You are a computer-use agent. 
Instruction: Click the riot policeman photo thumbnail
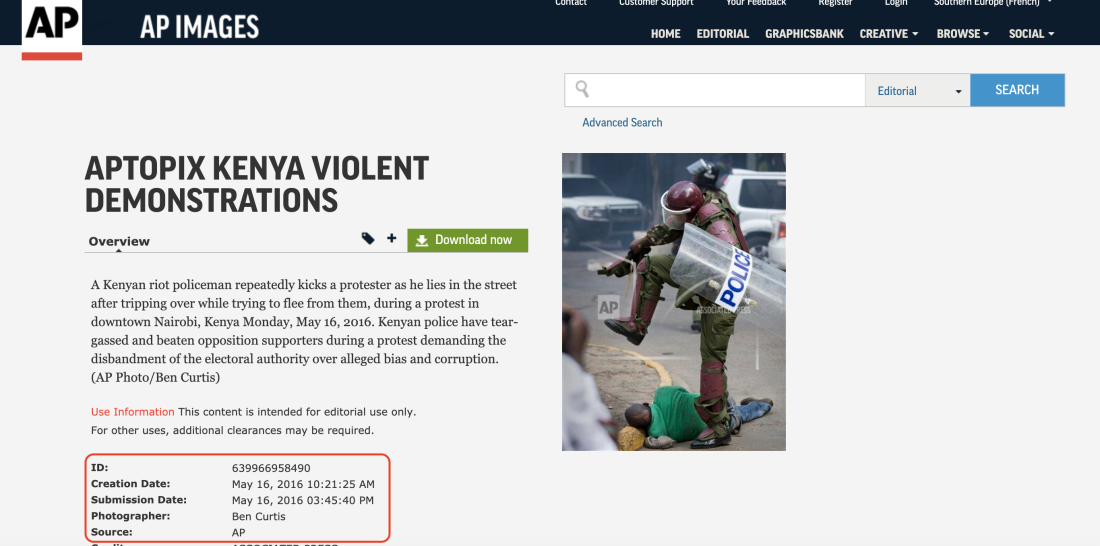pos(673,302)
